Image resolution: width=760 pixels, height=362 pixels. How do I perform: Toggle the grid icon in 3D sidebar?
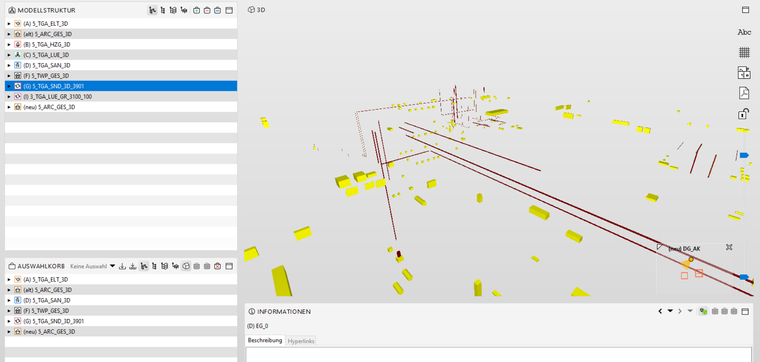coord(744,52)
